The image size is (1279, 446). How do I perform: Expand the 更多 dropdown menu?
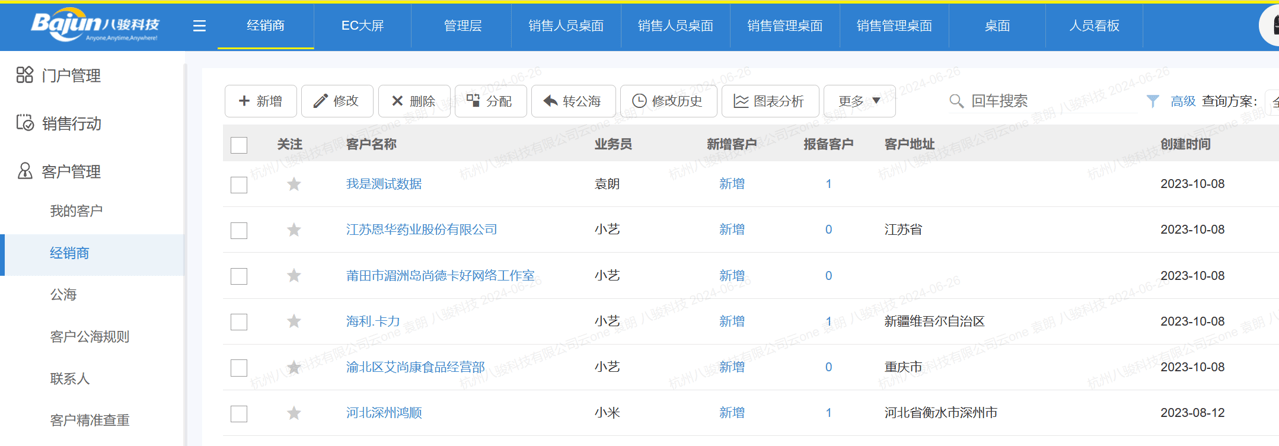coord(859,101)
